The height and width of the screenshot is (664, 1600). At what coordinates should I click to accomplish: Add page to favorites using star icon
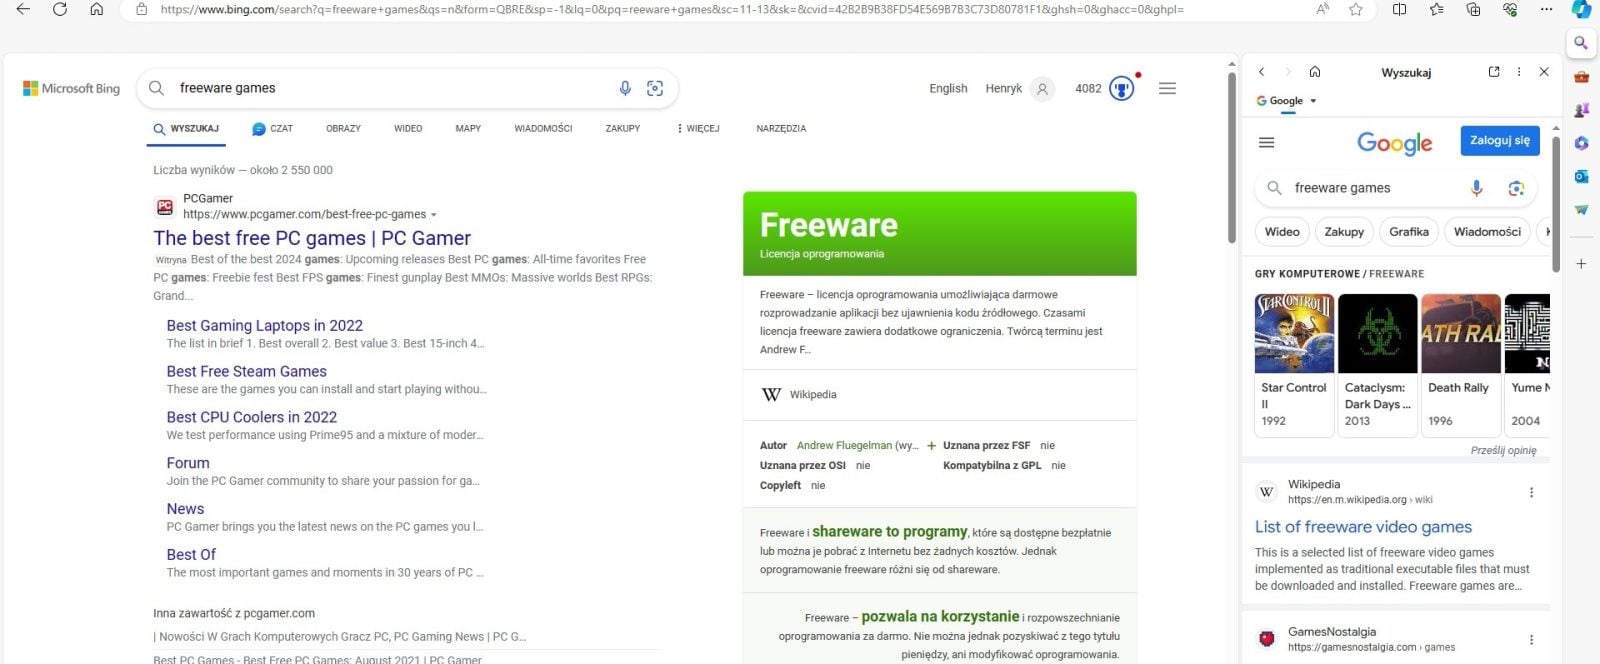pyautogui.click(x=1356, y=9)
